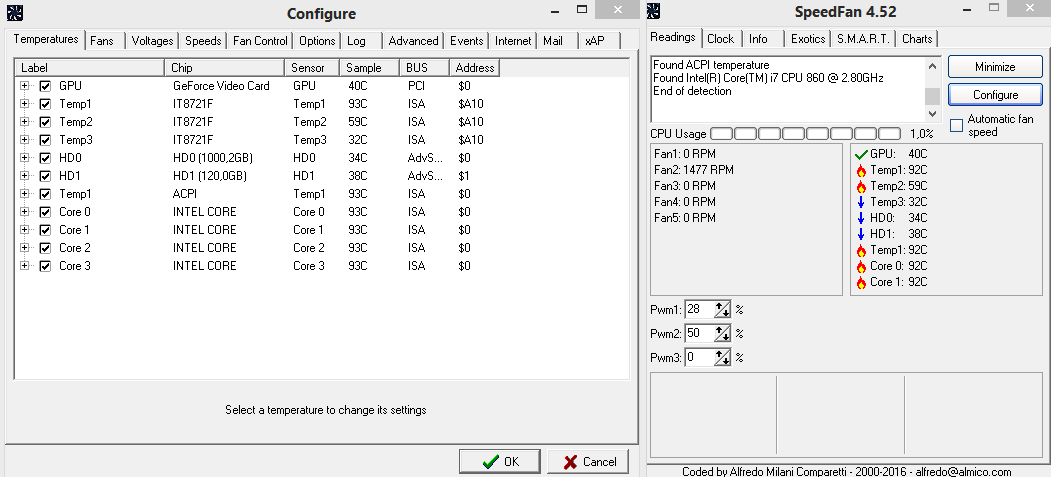The width and height of the screenshot is (1051, 479).
Task: Open the Mail tab
Action: (558, 41)
